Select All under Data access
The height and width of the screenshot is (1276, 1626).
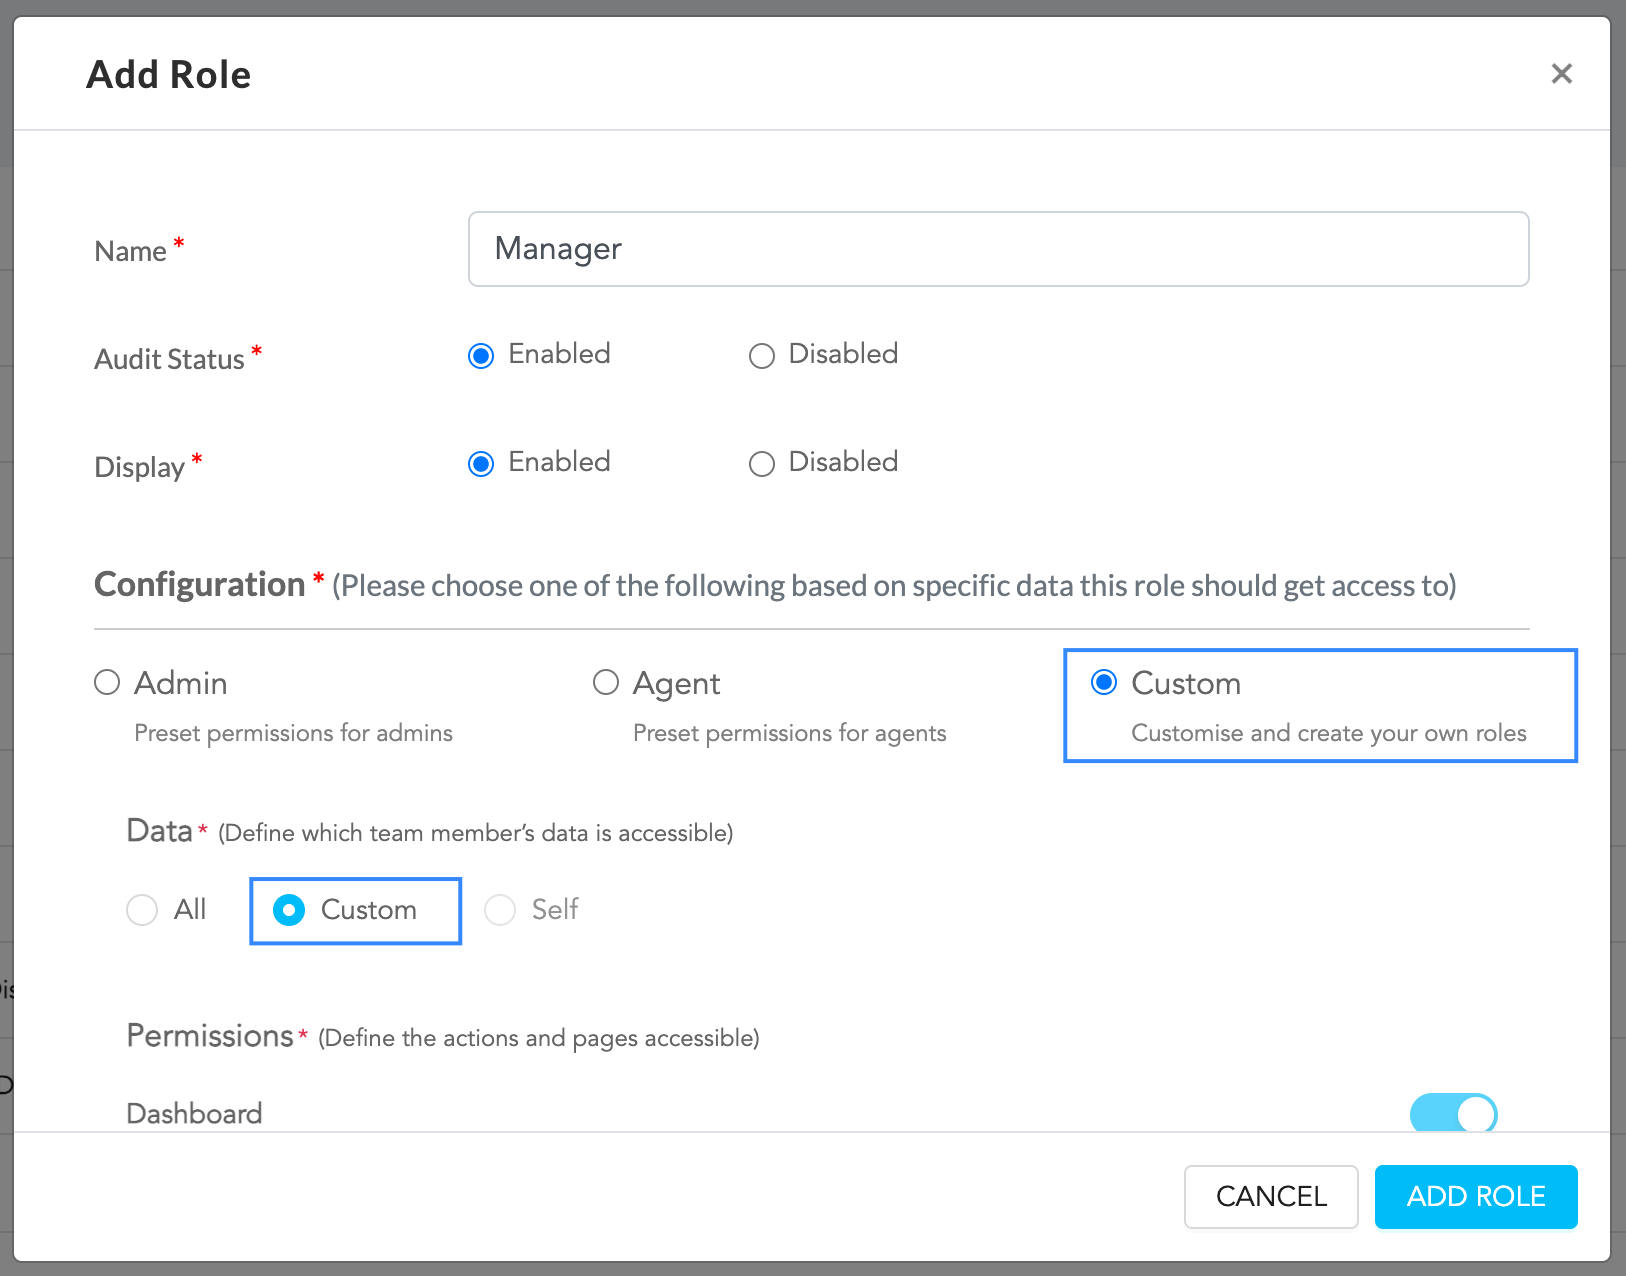(142, 910)
